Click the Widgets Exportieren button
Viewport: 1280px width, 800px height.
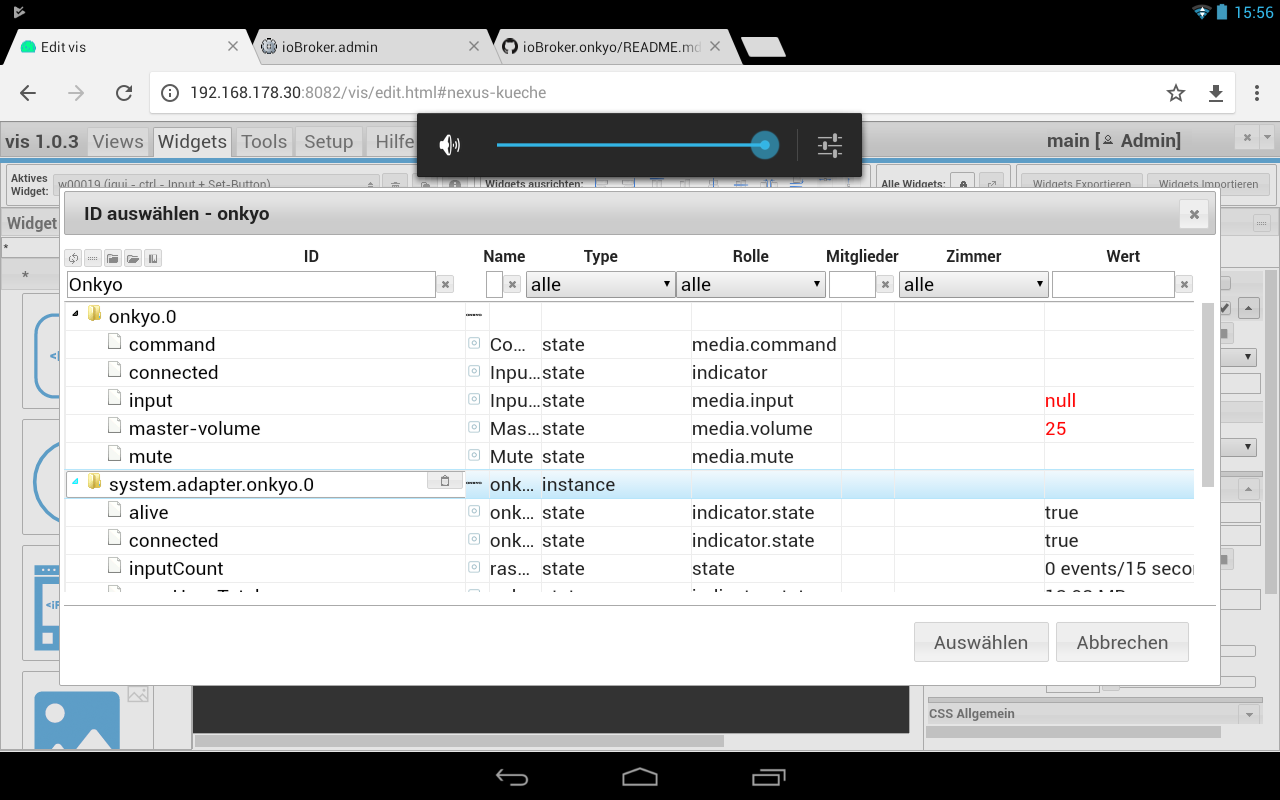1082,184
